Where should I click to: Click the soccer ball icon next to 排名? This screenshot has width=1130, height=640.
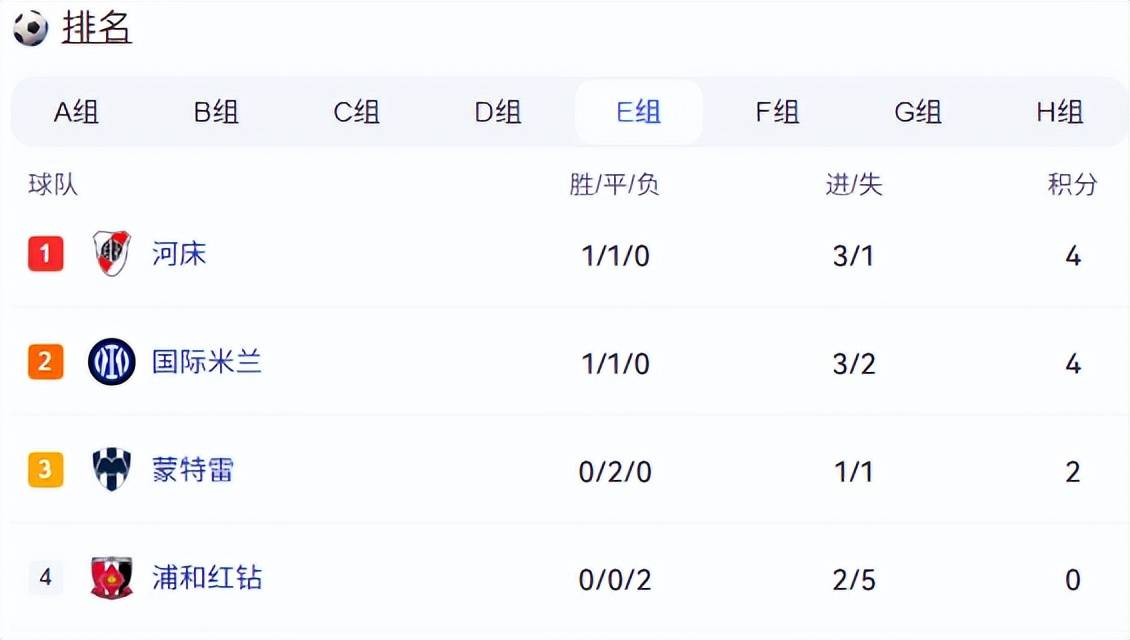pyautogui.click(x=30, y=29)
